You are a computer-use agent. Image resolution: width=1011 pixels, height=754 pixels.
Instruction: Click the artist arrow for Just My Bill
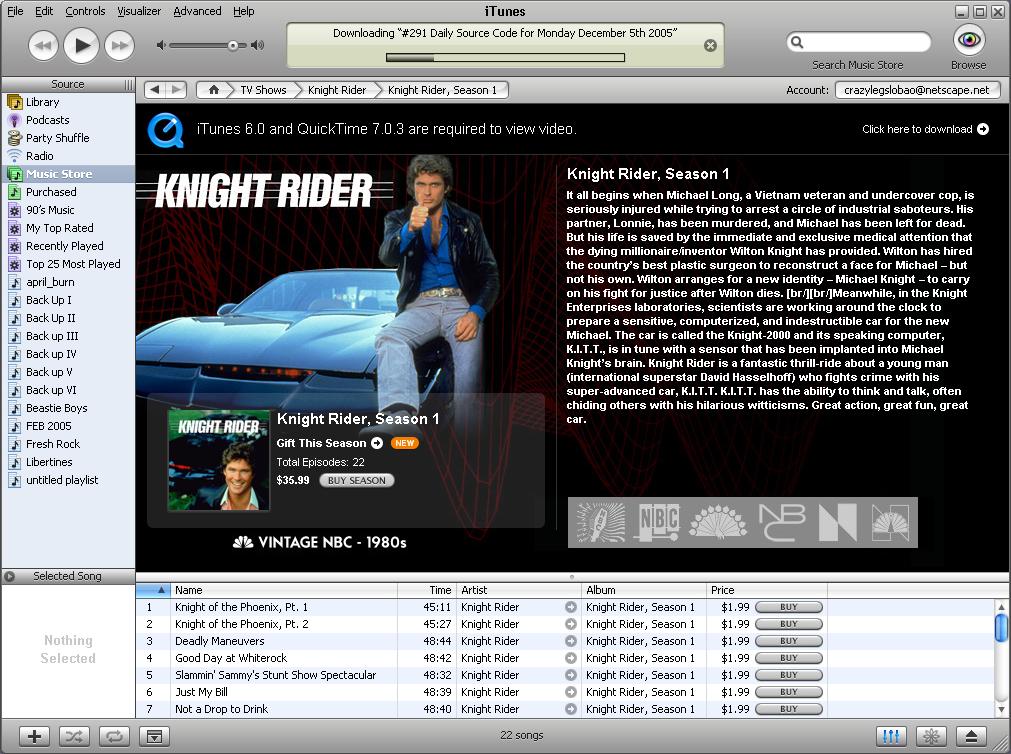point(571,692)
